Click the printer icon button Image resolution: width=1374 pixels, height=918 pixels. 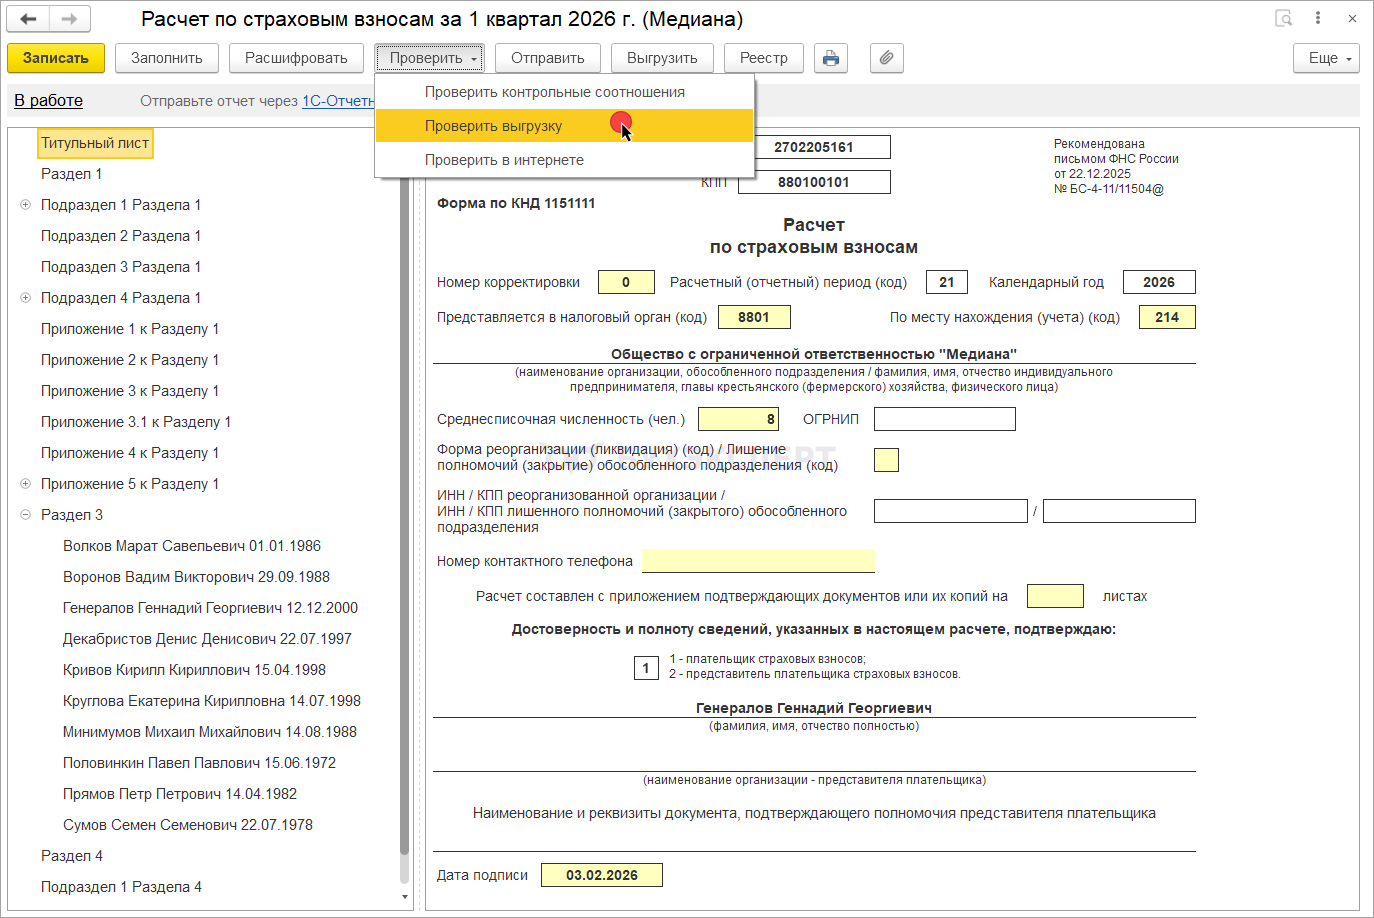(830, 58)
